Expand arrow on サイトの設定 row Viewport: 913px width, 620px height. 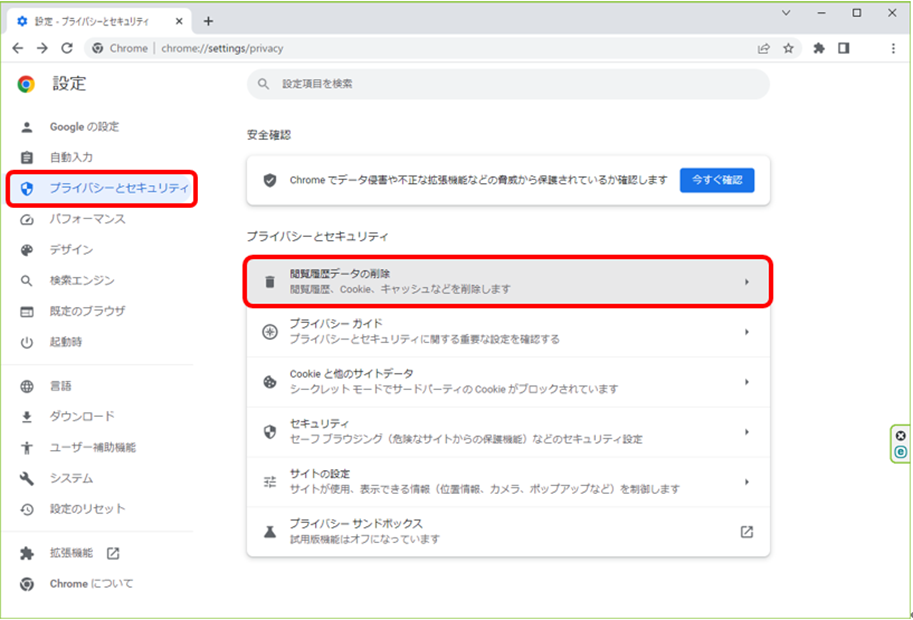(746, 482)
